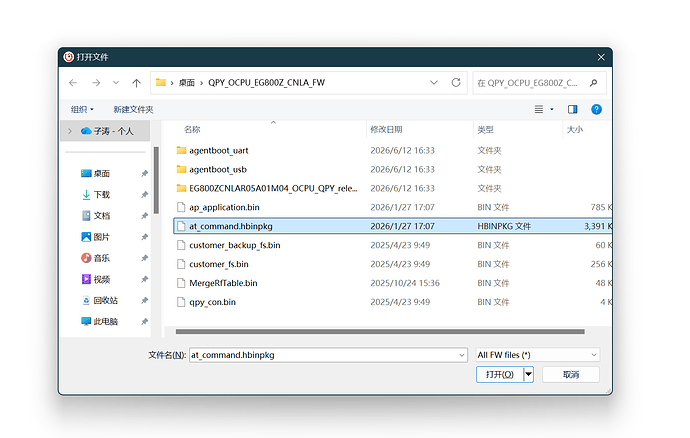Click the pin icon next to 音乐

144,258
